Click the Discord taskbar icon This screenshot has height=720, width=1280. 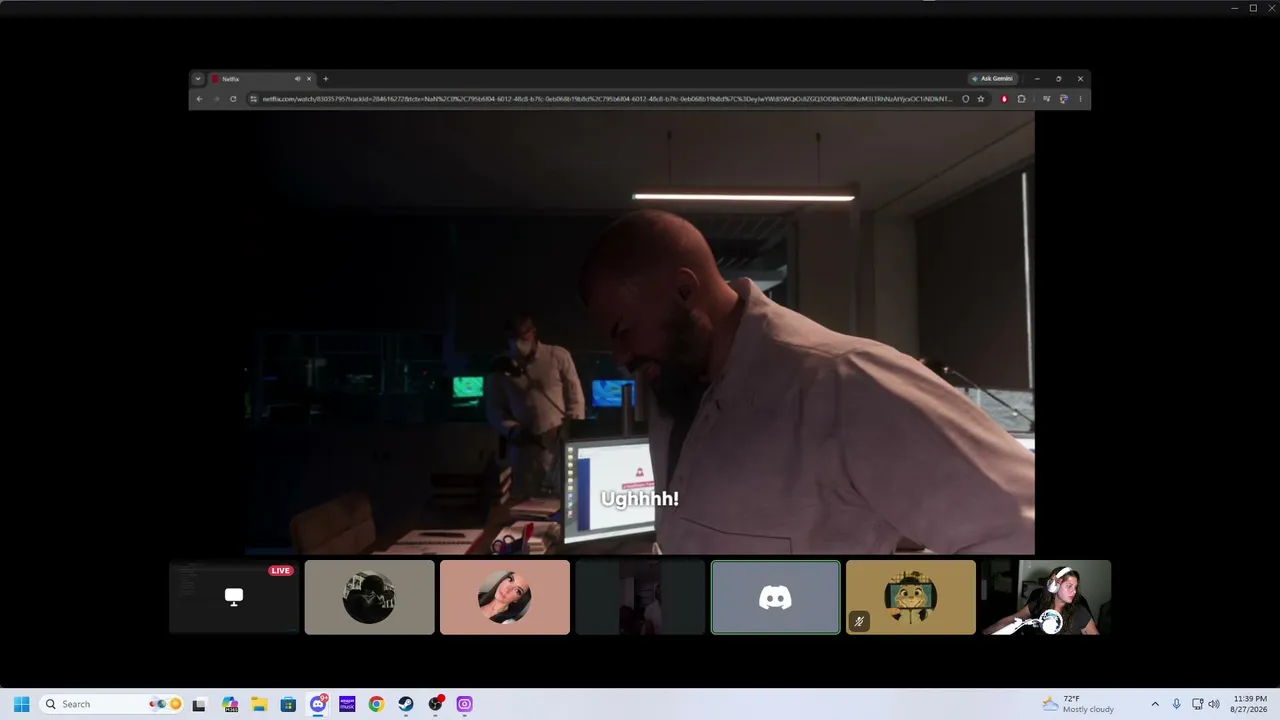(x=318, y=704)
